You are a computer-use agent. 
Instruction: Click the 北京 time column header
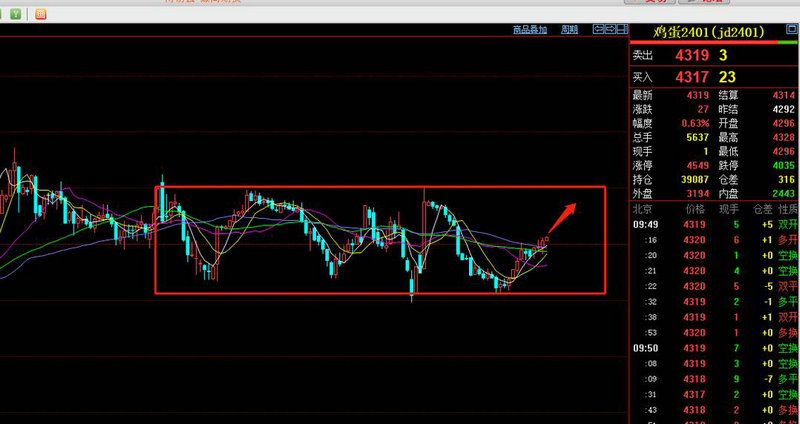pyautogui.click(x=642, y=209)
